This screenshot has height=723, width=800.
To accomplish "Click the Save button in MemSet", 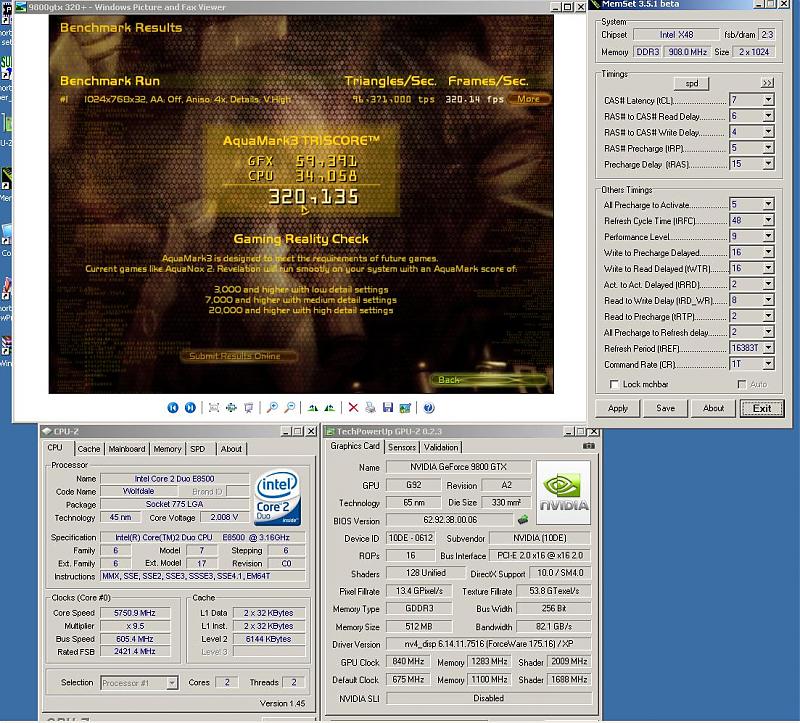I will coord(665,408).
